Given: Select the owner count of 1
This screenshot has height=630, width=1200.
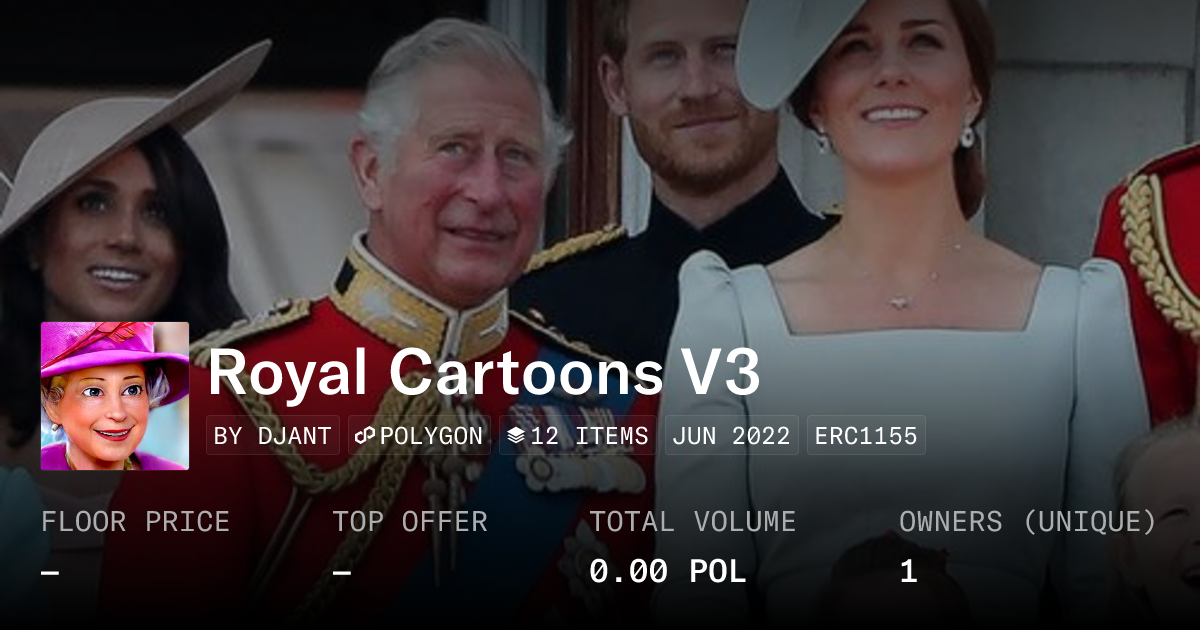Looking at the screenshot, I should click(x=908, y=572).
